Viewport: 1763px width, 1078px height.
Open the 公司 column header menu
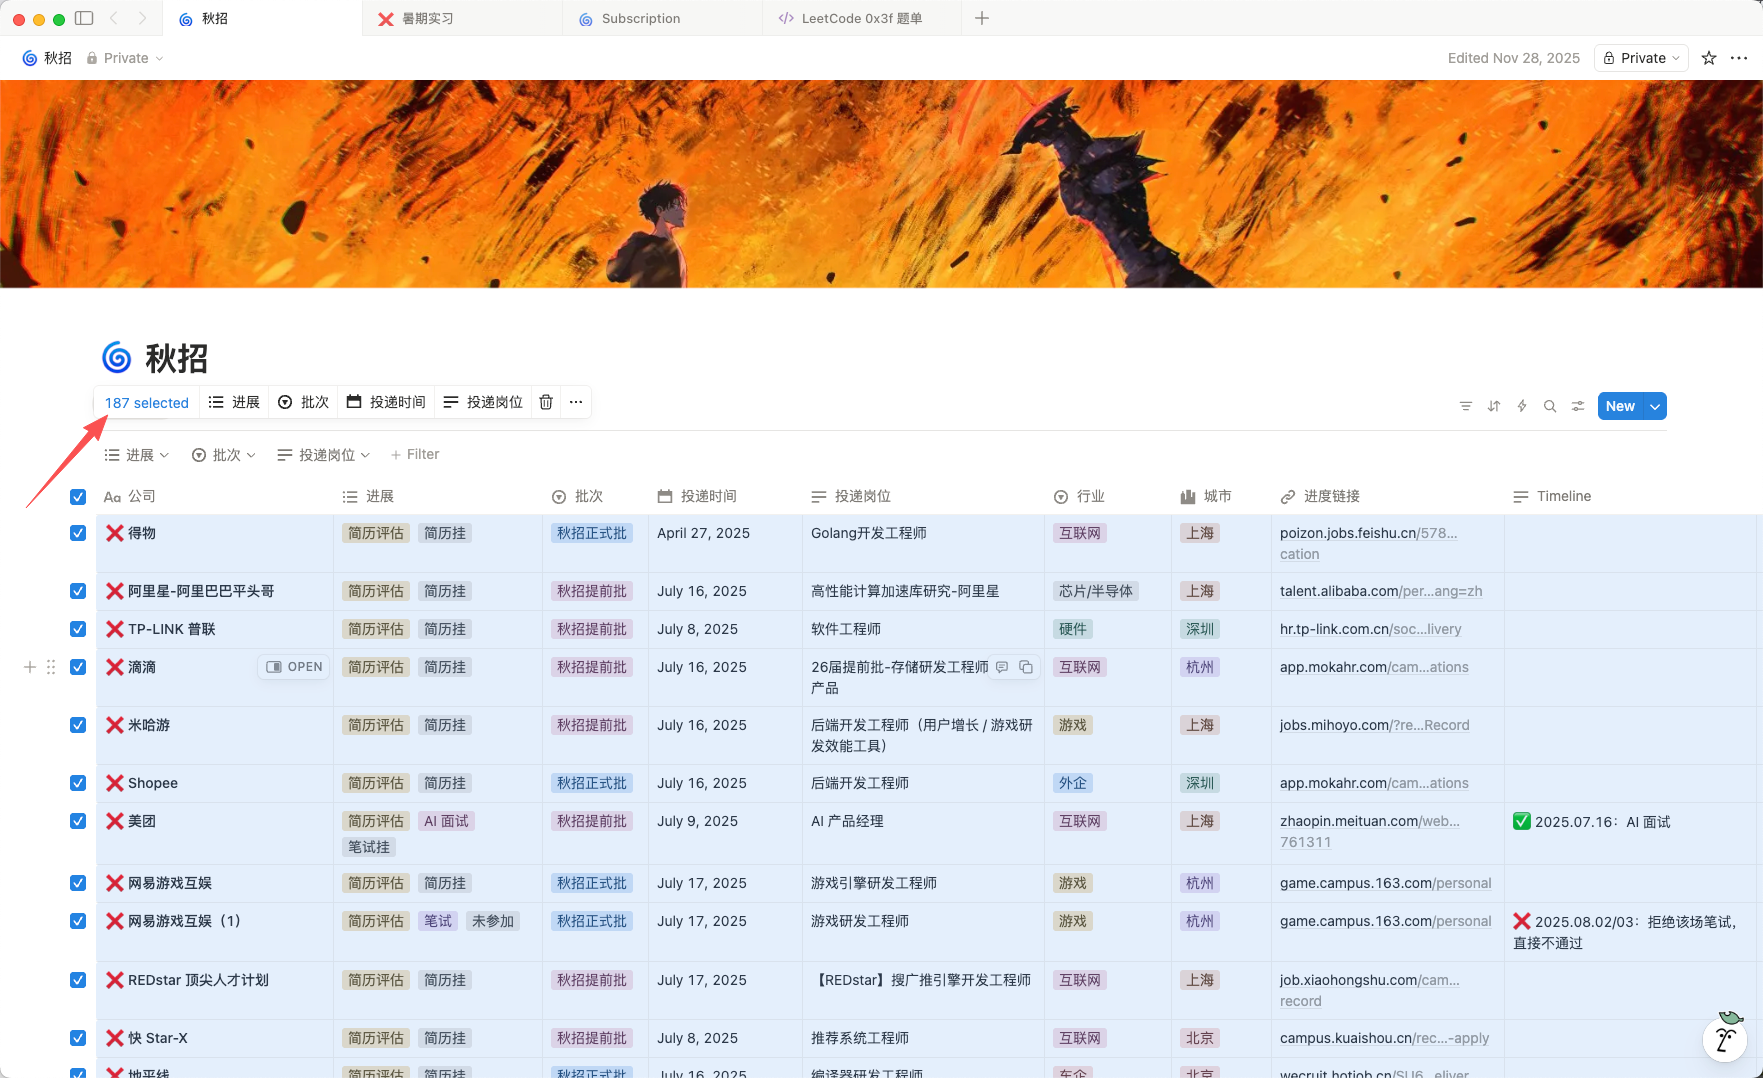point(130,497)
